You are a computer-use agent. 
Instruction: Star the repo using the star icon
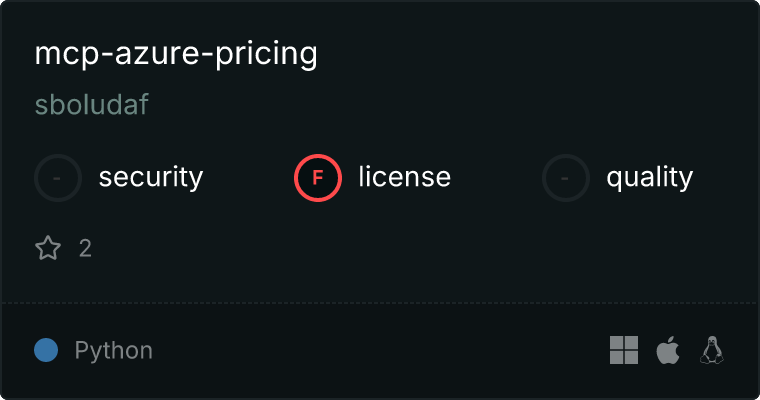pyautogui.click(x=48, y=248)
